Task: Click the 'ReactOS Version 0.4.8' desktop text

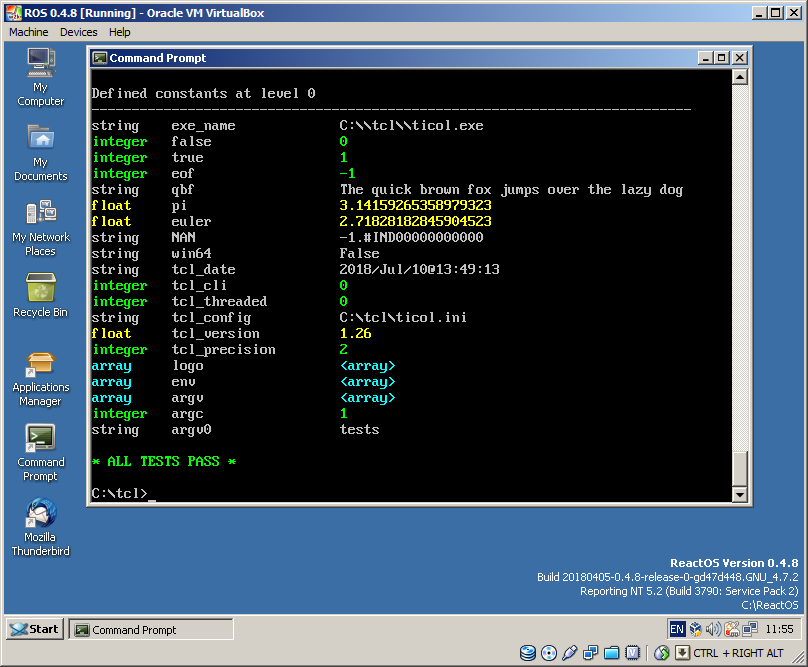Action: [x=734, y=563]
